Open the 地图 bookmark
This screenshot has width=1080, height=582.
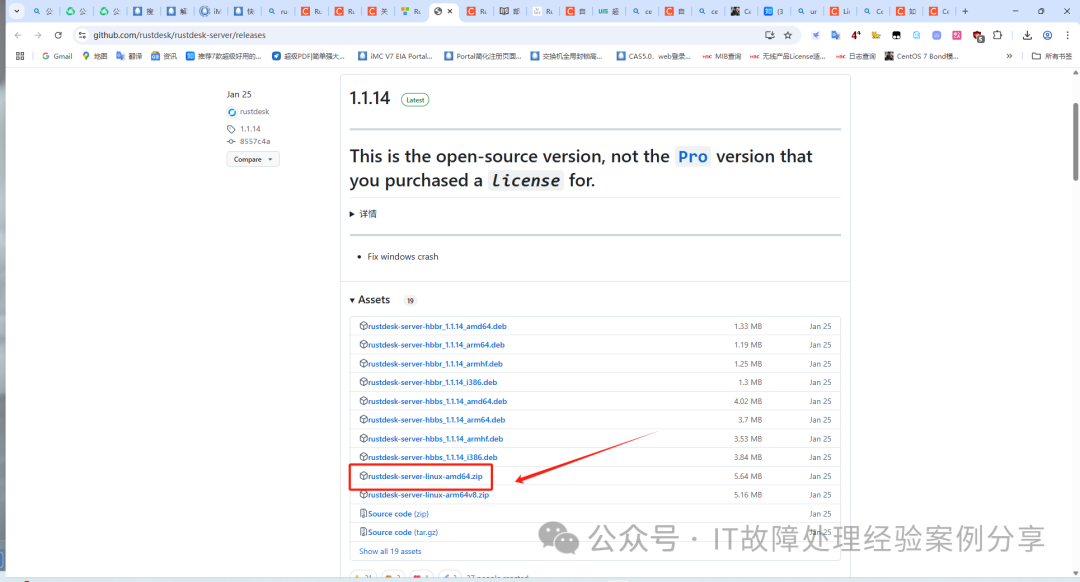pyautogui.click(x=95, y=56)
